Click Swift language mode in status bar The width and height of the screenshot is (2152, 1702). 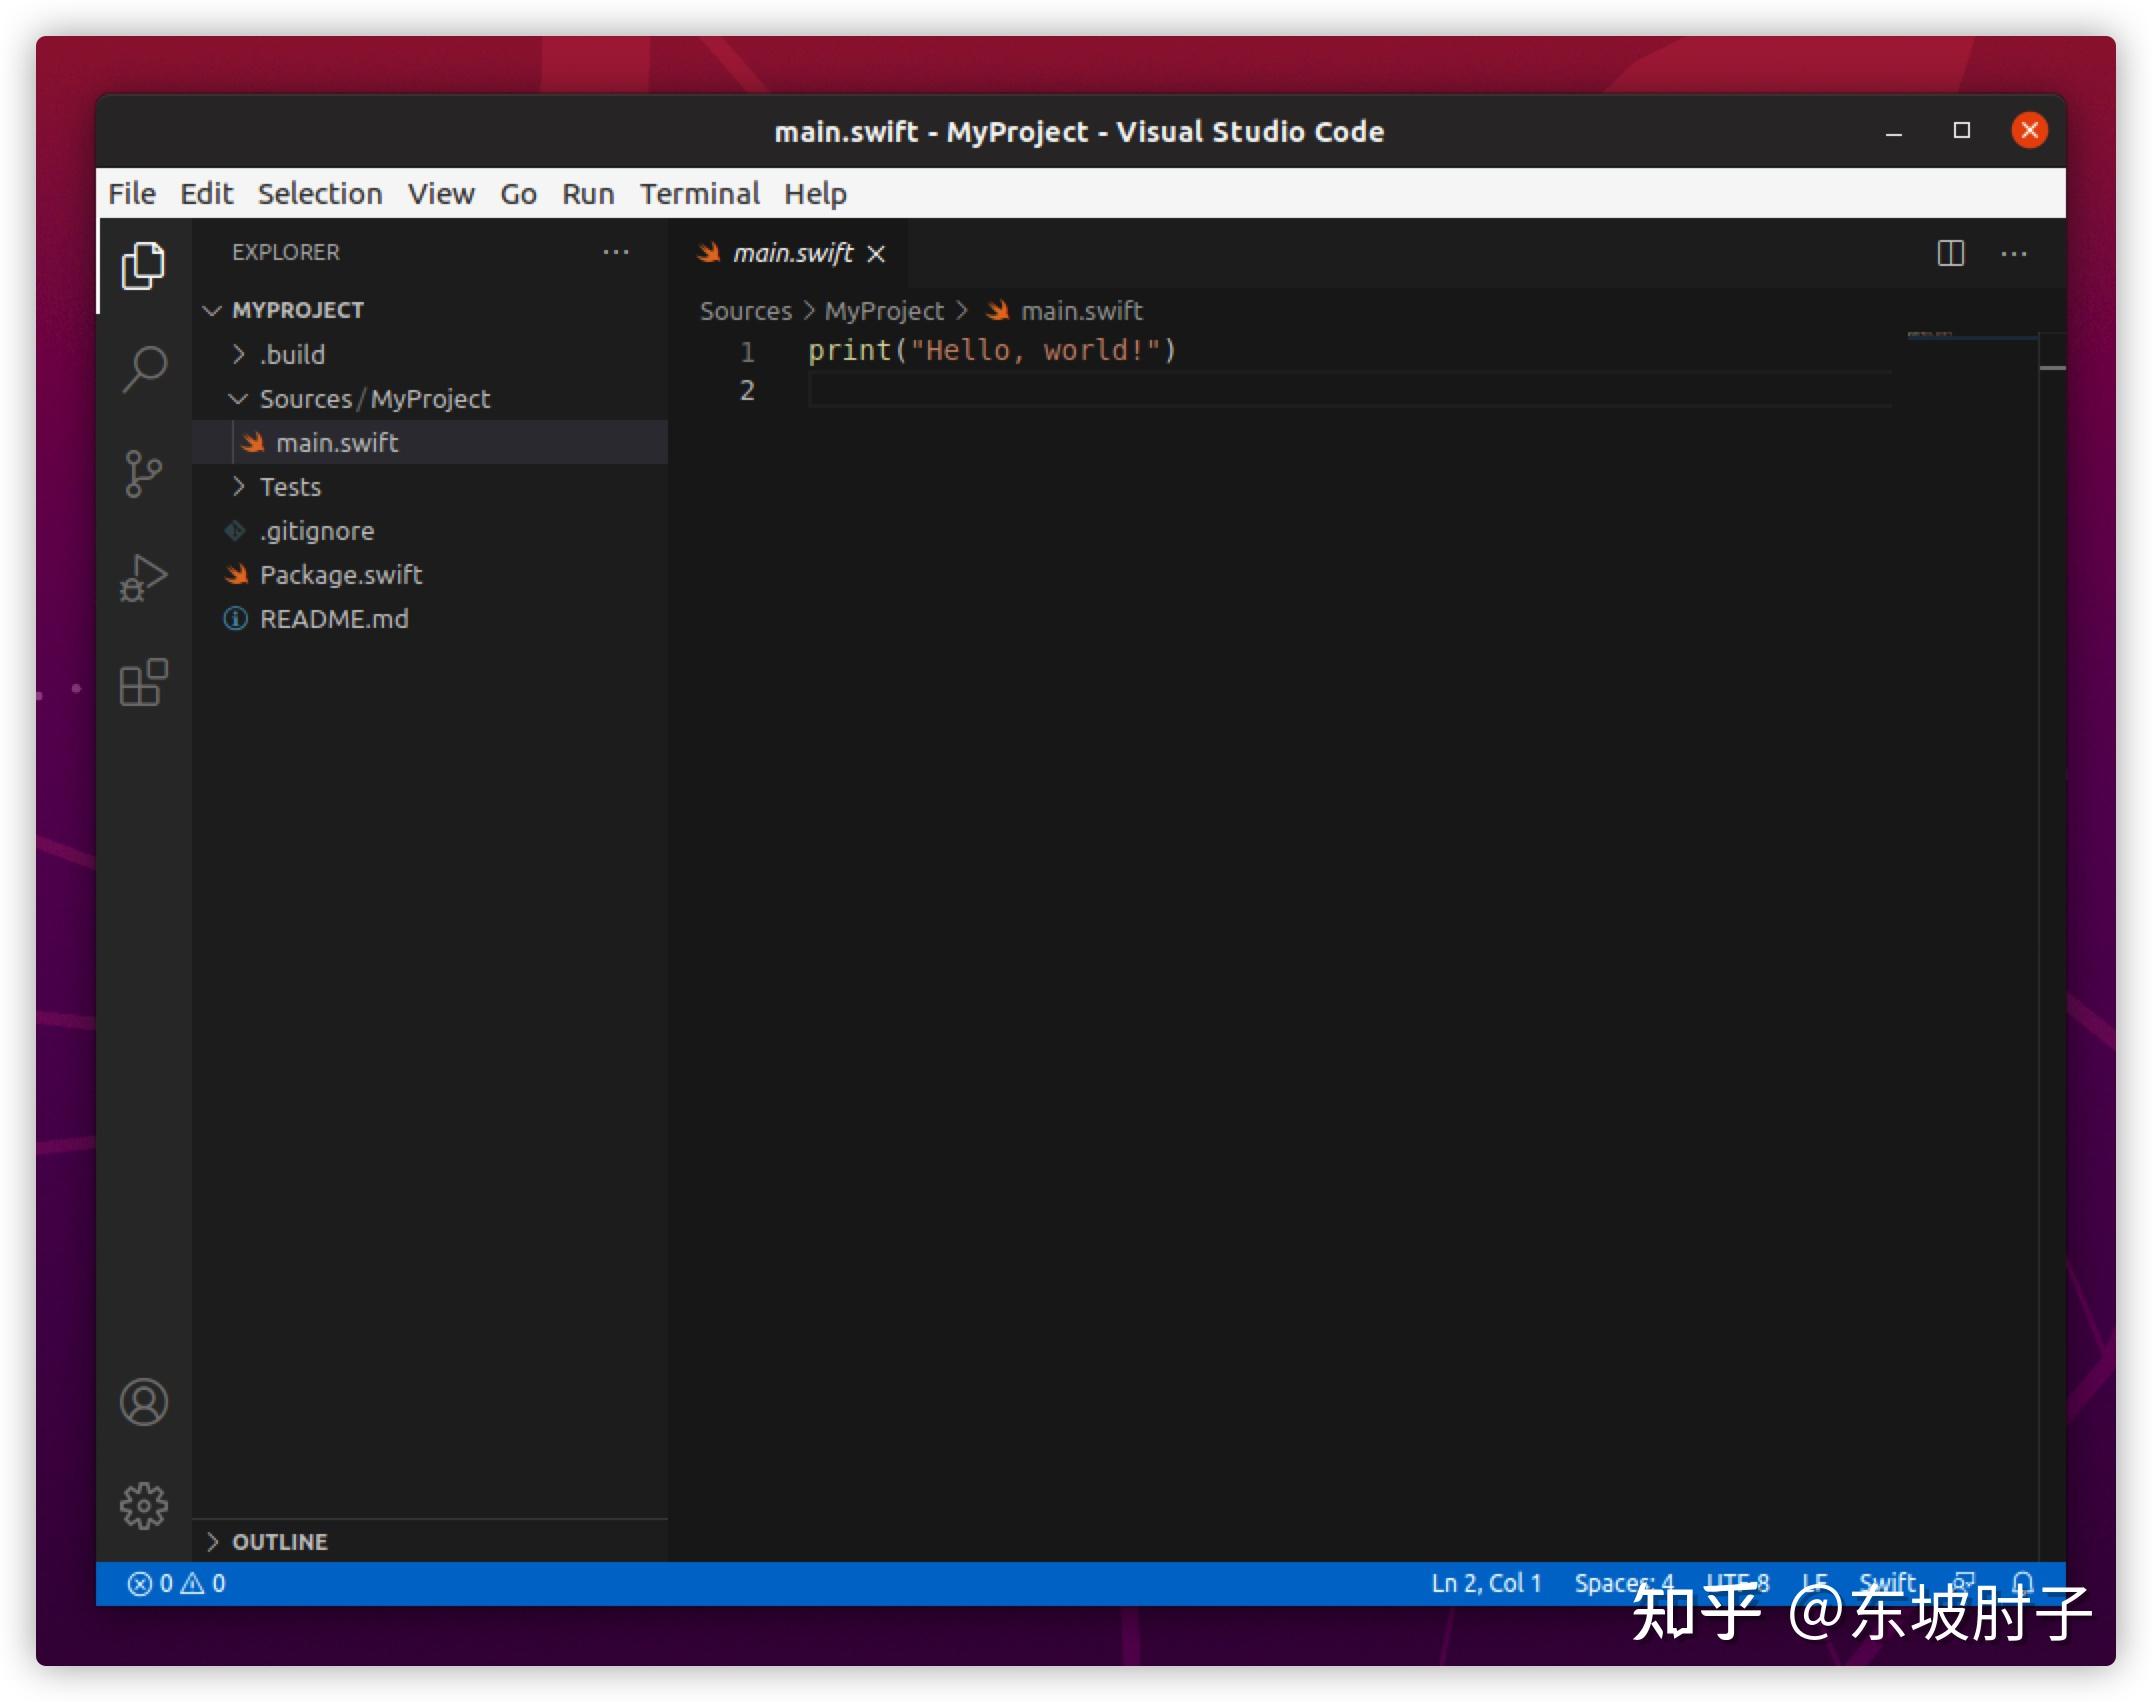(1886, 1583)
